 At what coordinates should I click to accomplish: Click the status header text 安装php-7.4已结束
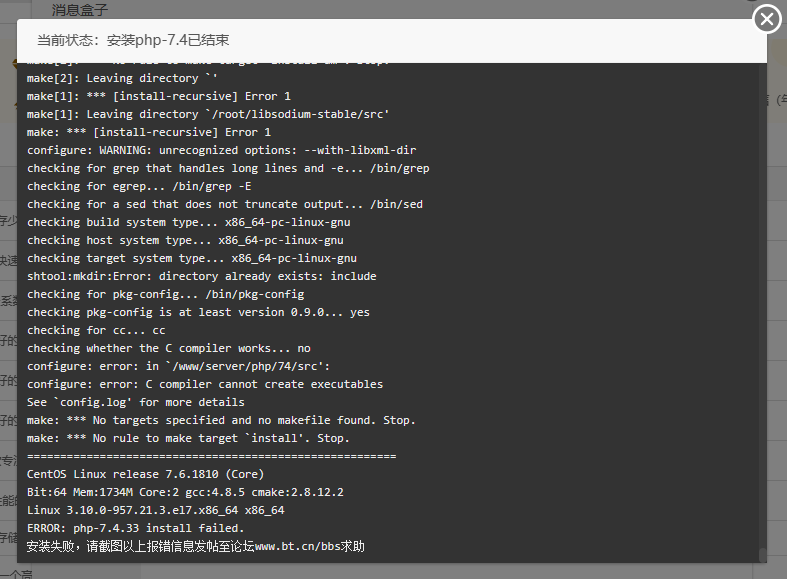(168, 40)
